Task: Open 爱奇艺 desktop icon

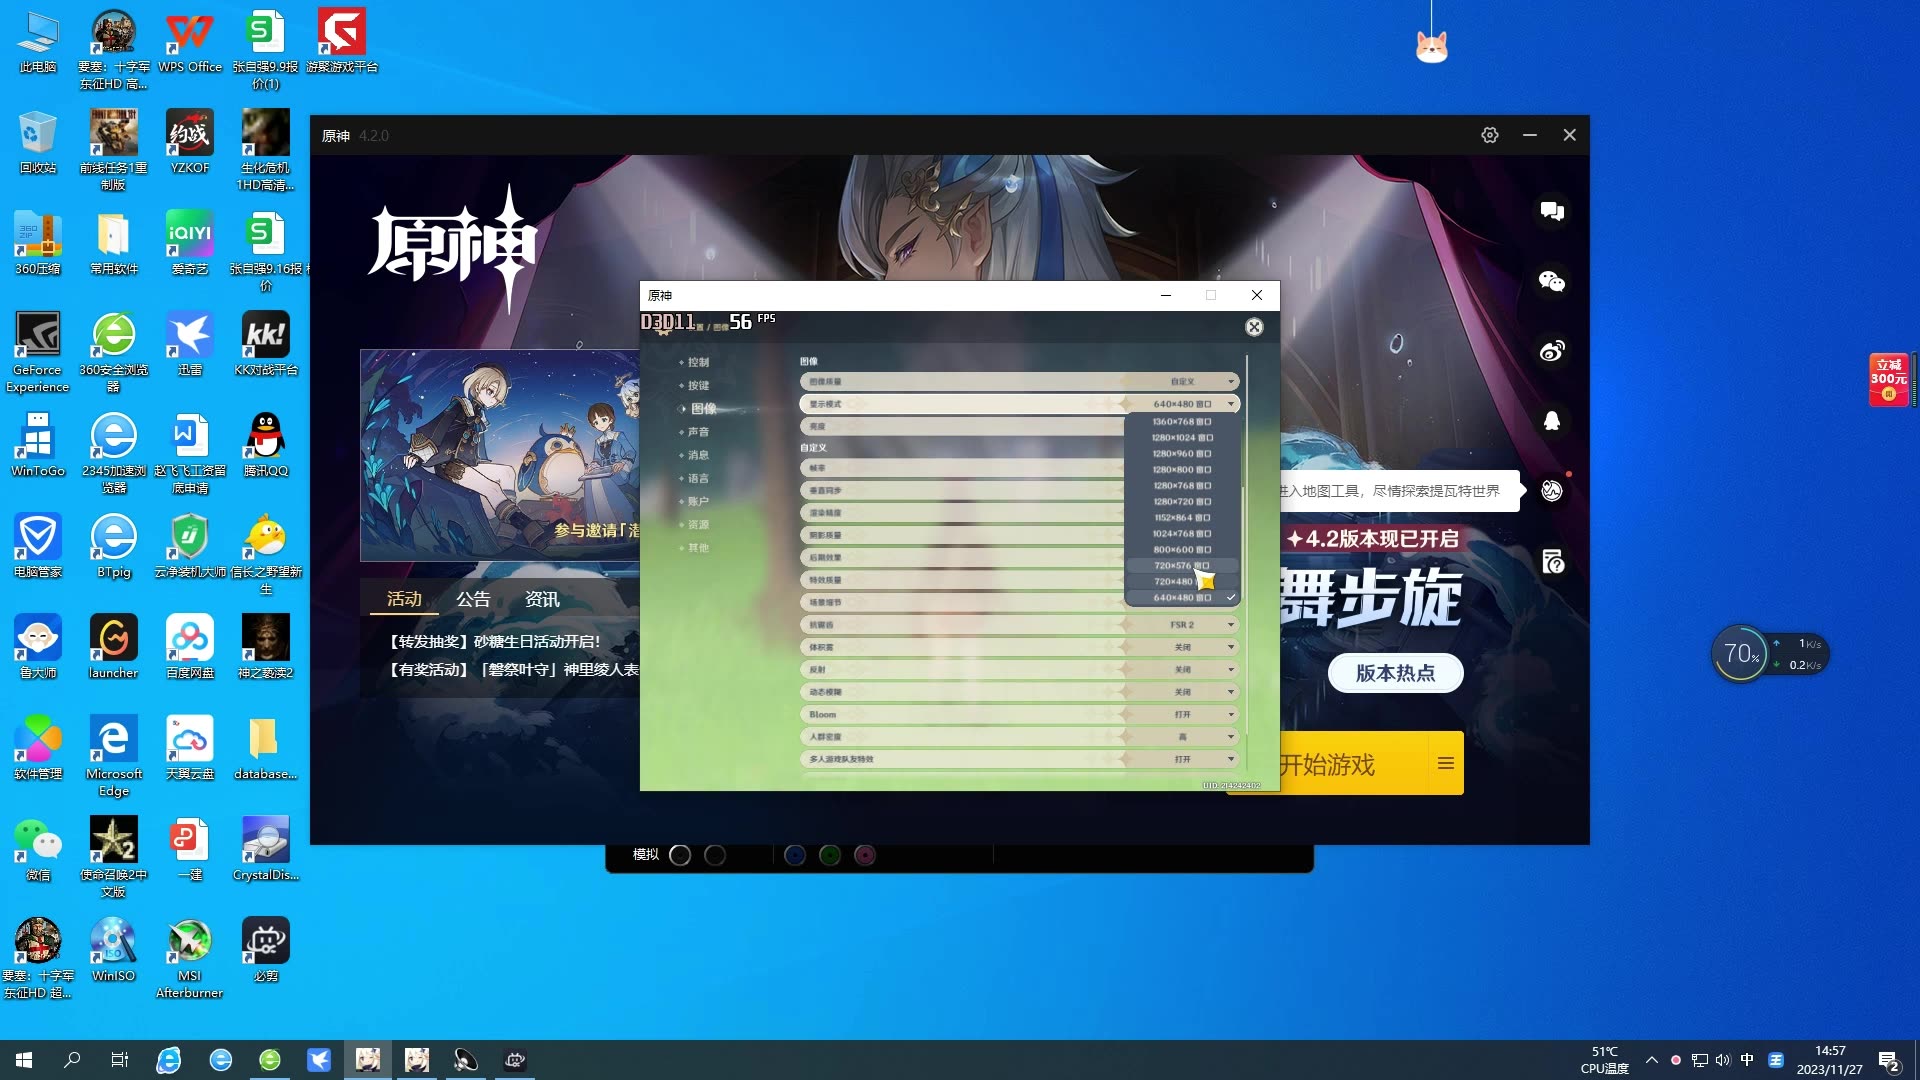Action: 189,243
